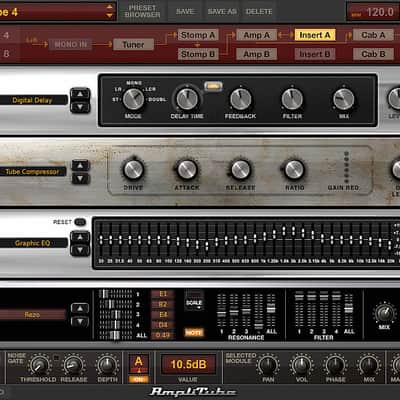Click the Tube Compressor up arrow
Screen dimensions: 400x400
80,165
